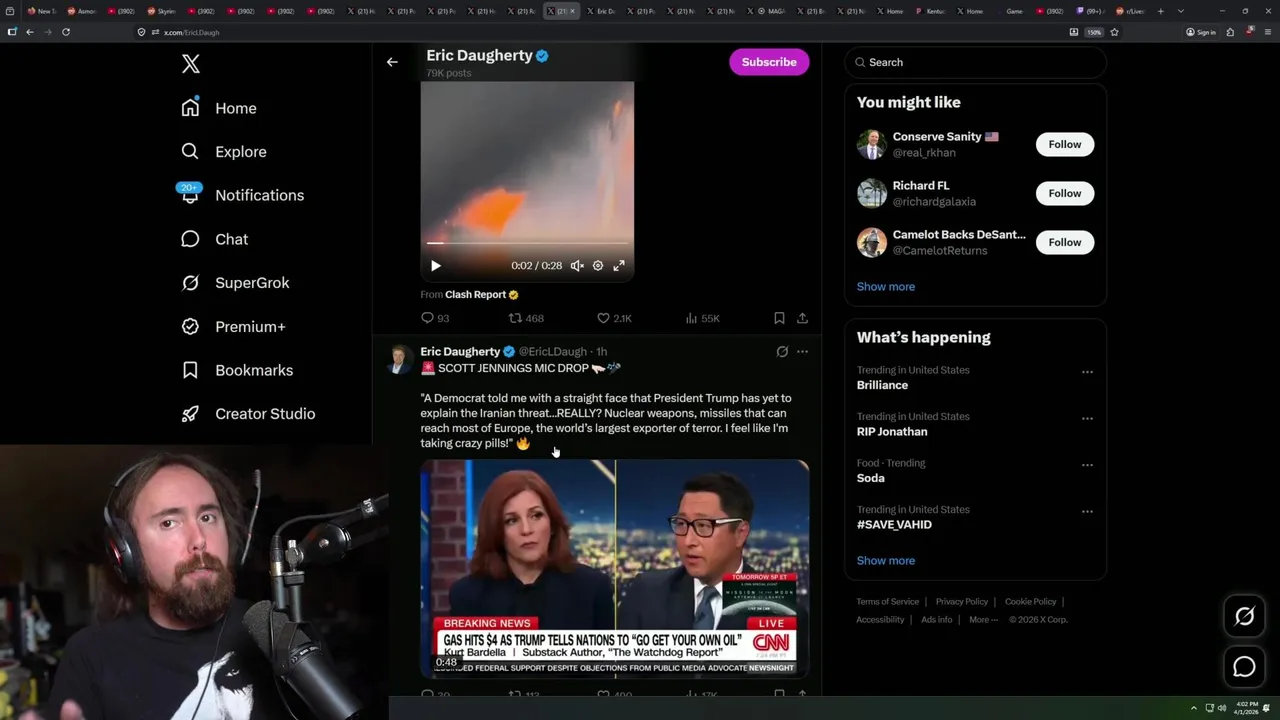The height and width of the screenshot is (720, 1280).
Task: Open Chat in the sidebar
Action: pos(214,239)
